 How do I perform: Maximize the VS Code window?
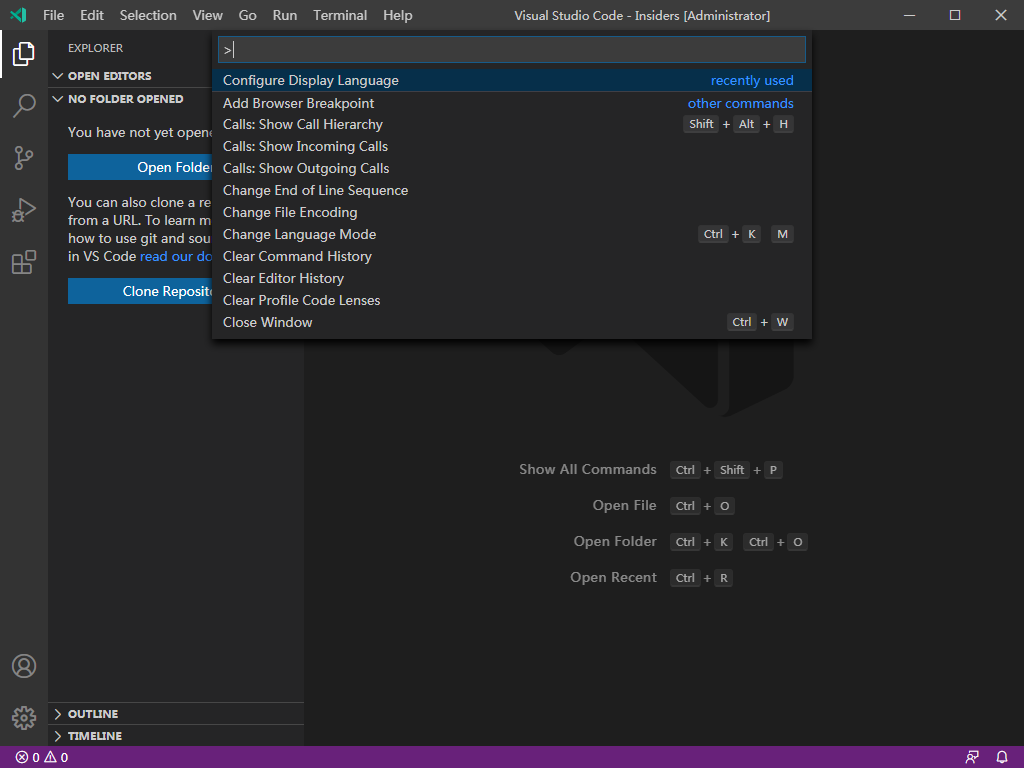(955, 15)
